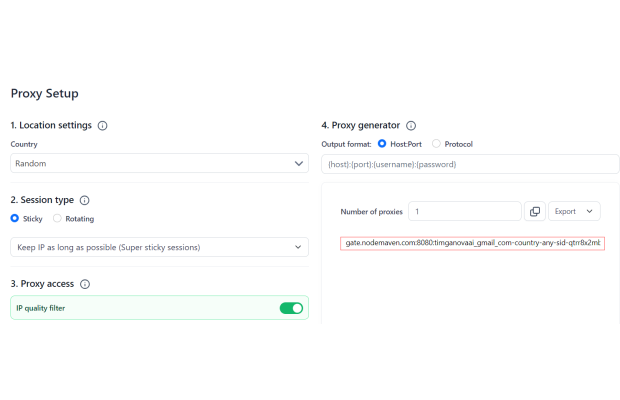Click the Number of proxies label
This screenshot has height=400, width=620.
373,212
